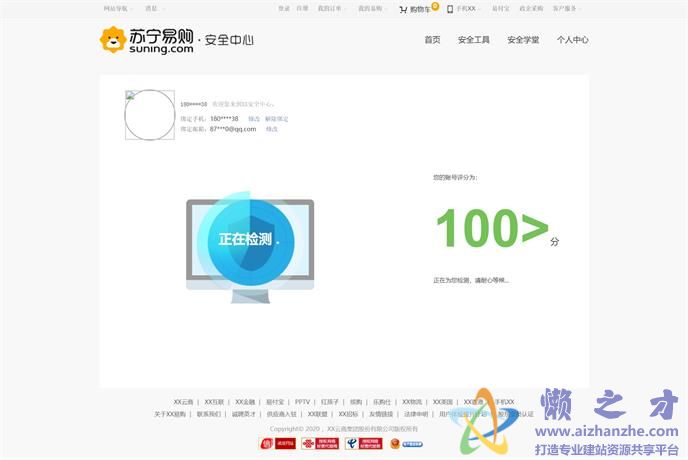
Task: Open 易付宝 link in top bar
Action: click(501, 8)
